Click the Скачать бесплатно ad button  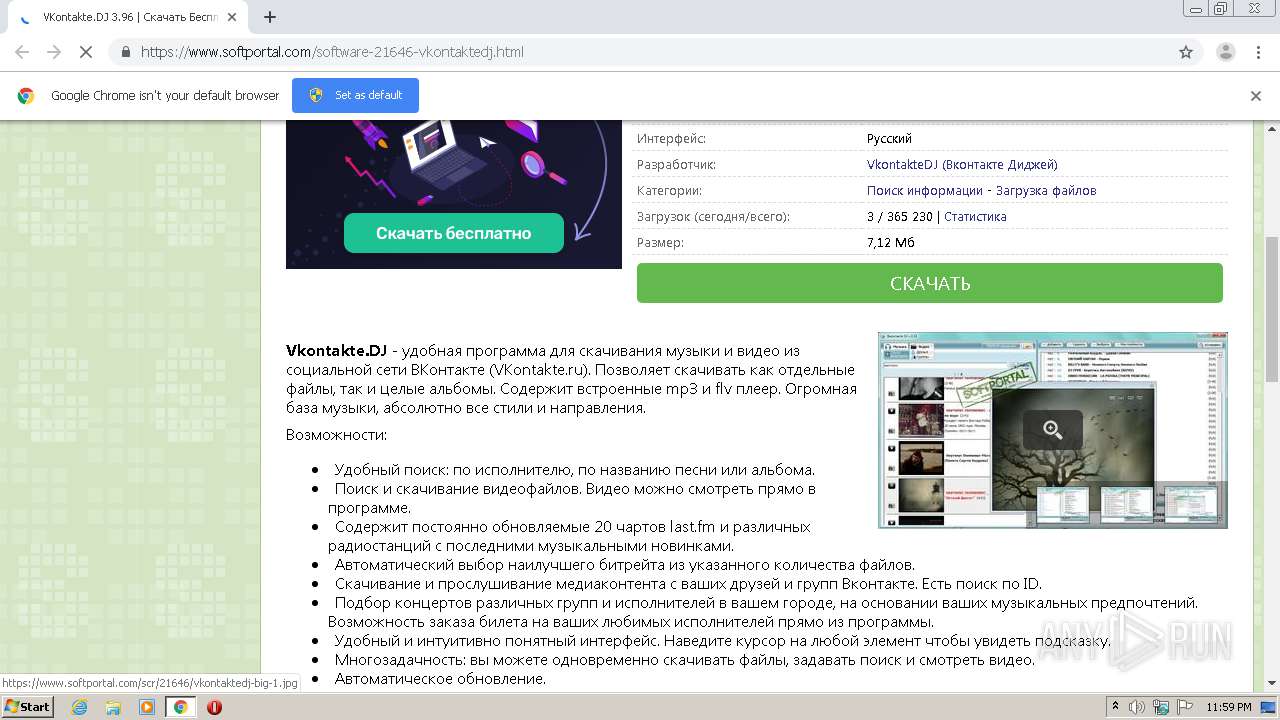(454, 233)
